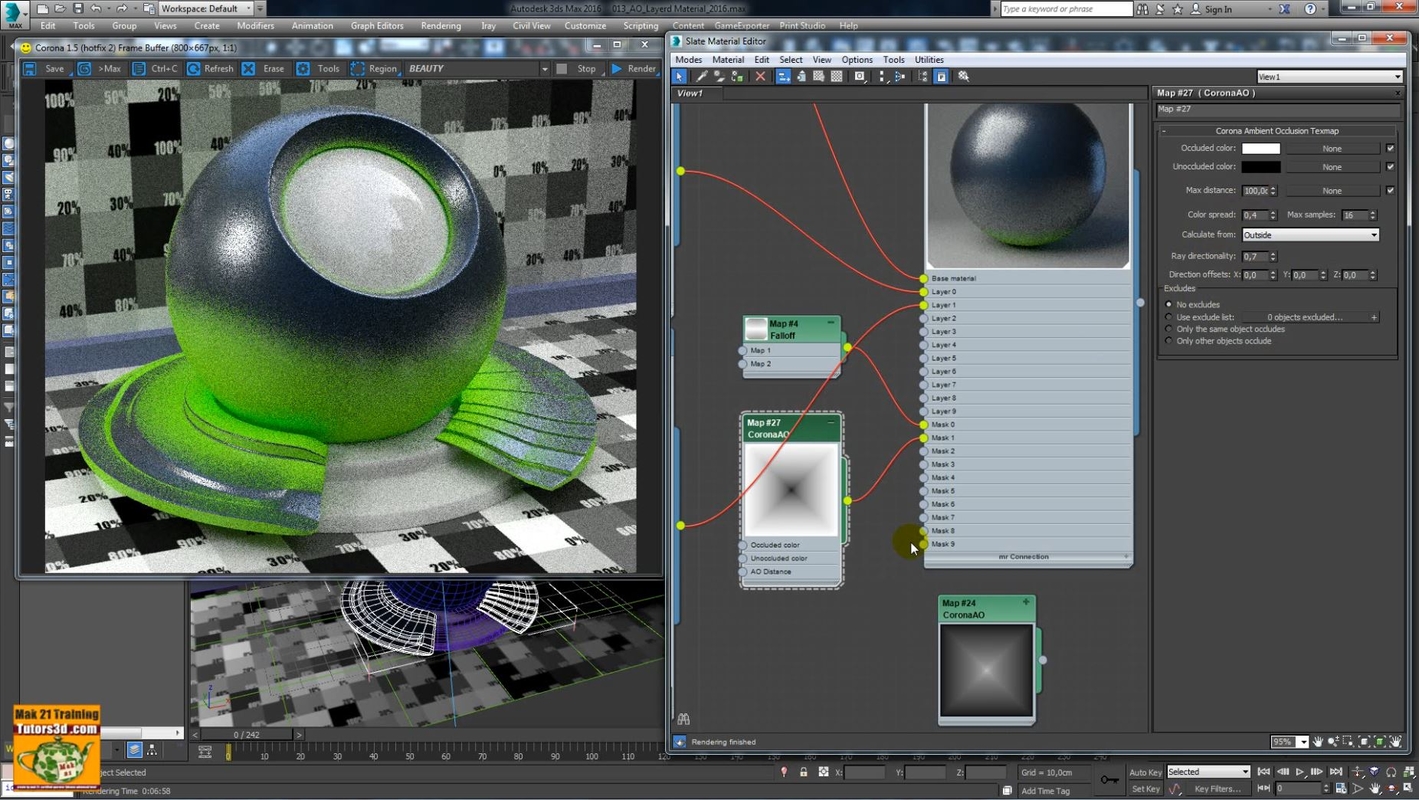Open the 'Calculate from' Outside dropdown
Image resolution: width=1419 pixels, height=800 pixels.
[1310, 235]
